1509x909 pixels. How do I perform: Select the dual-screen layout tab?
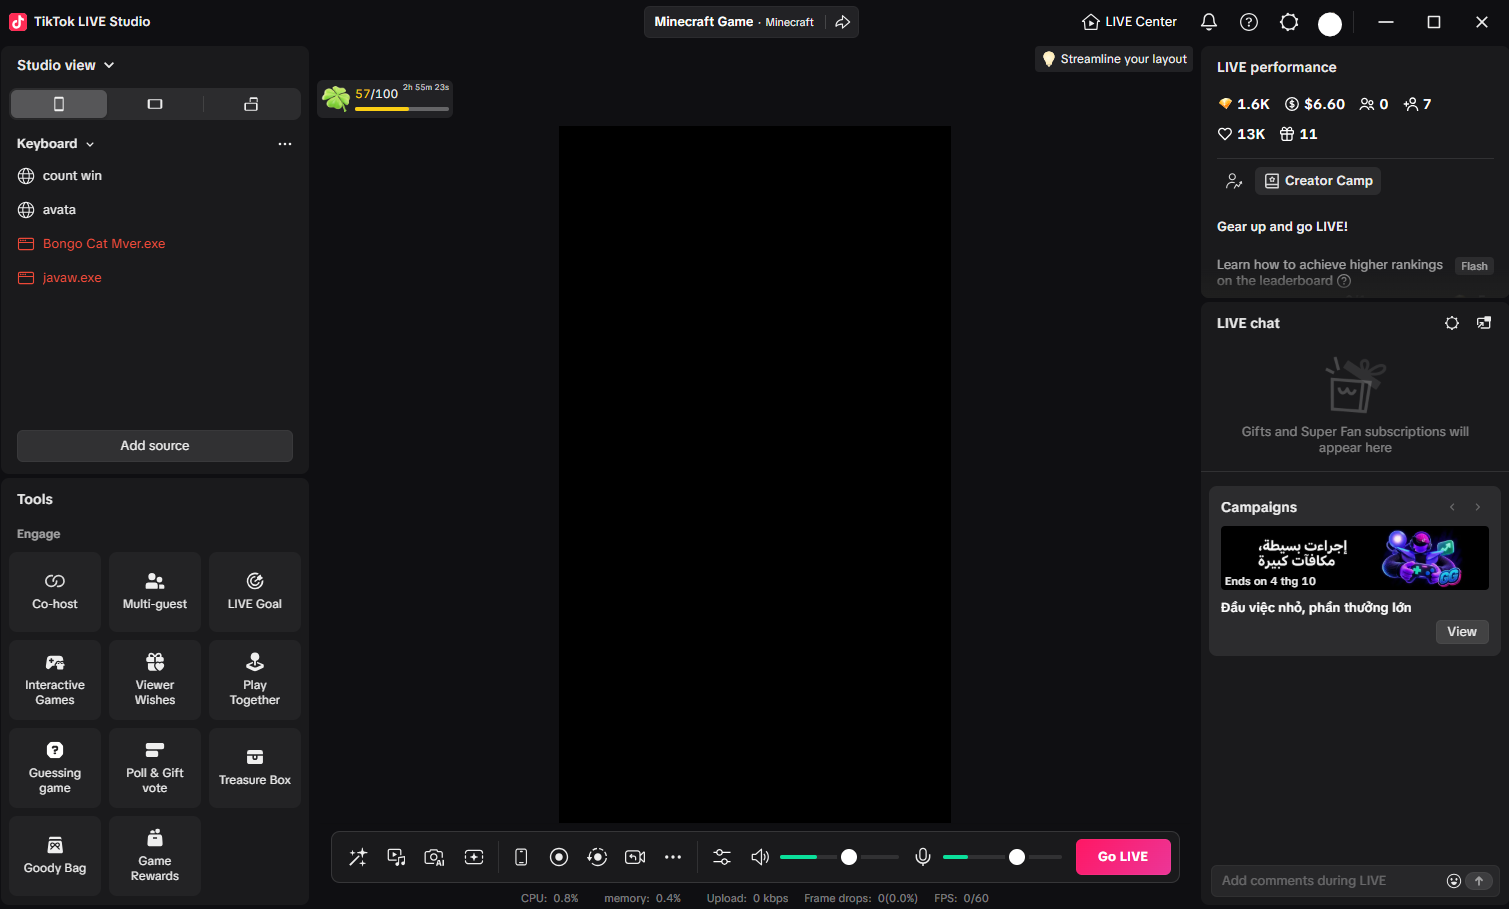[251, 104]
